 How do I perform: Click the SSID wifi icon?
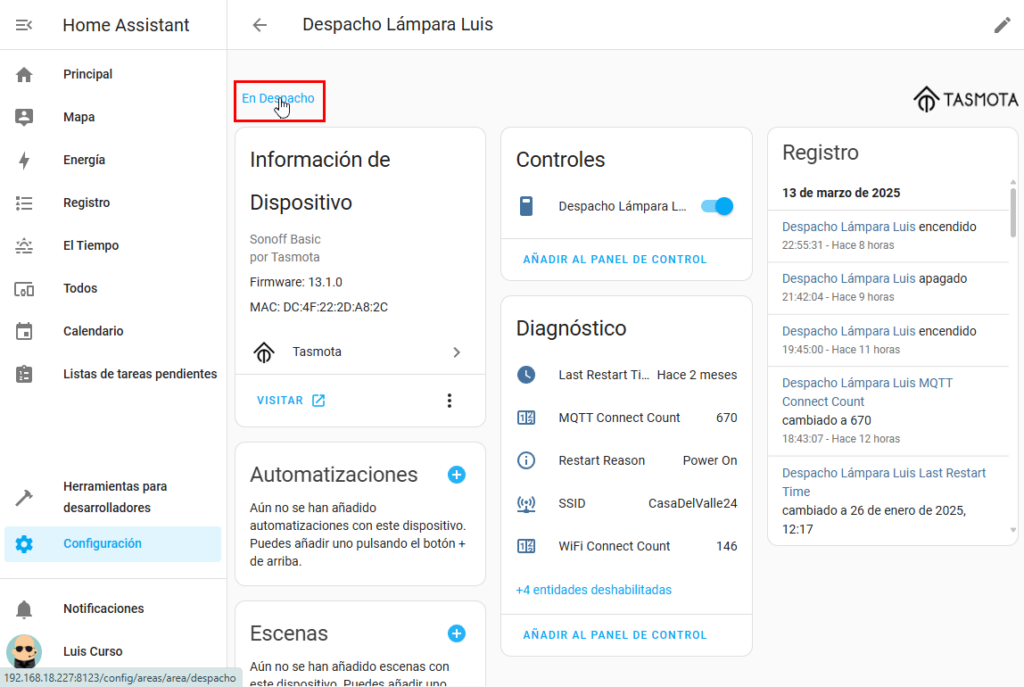coord(526,503)
